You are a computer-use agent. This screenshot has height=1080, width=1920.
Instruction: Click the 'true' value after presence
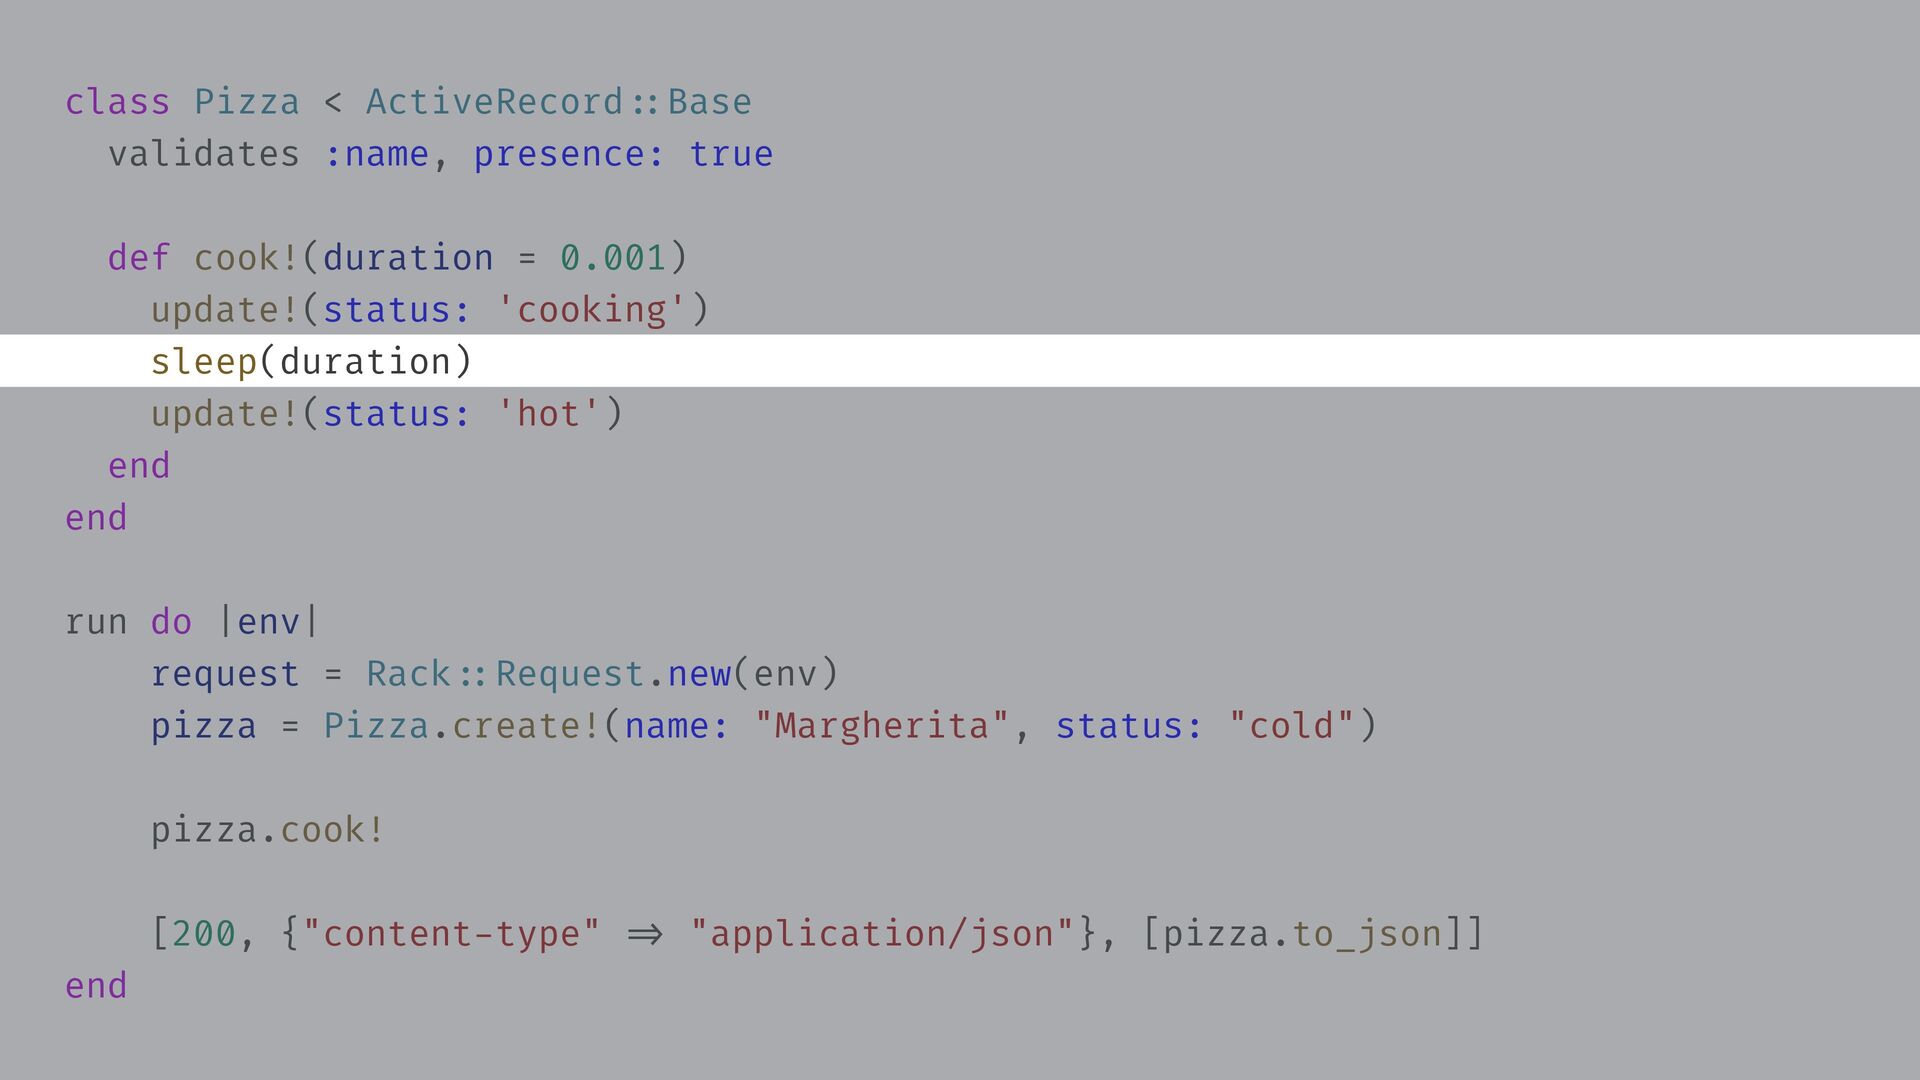(731, 154)
